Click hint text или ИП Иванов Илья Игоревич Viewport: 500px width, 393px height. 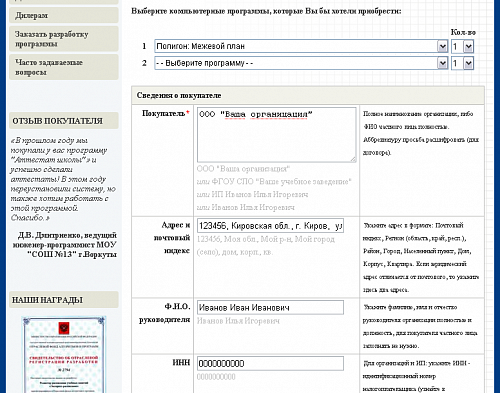252,194
